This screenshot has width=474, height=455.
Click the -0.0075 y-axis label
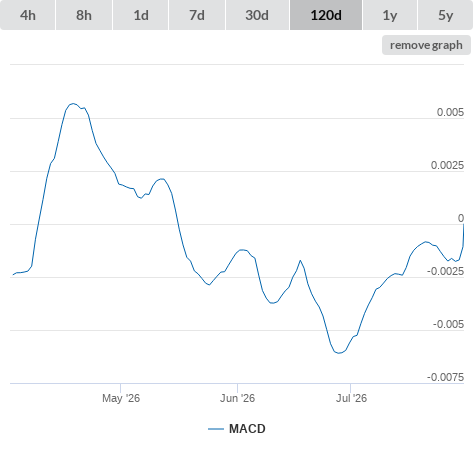[445, 377]
